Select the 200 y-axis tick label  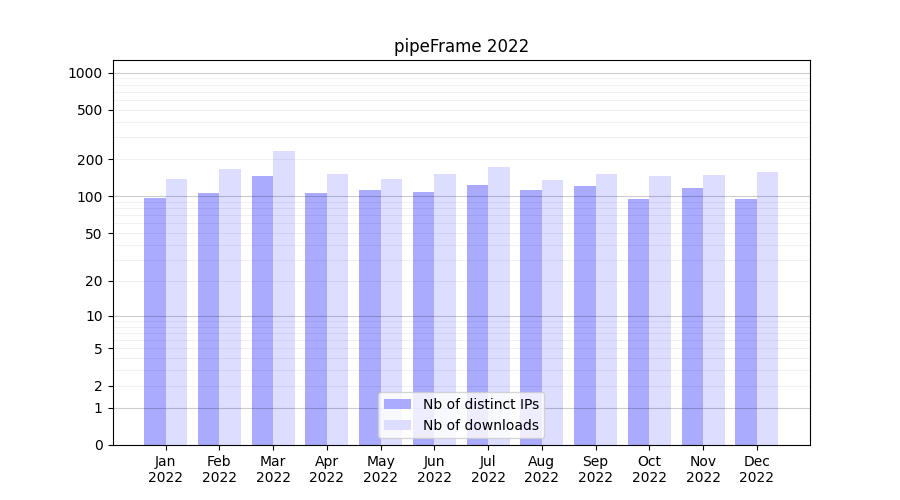[91, 160]
